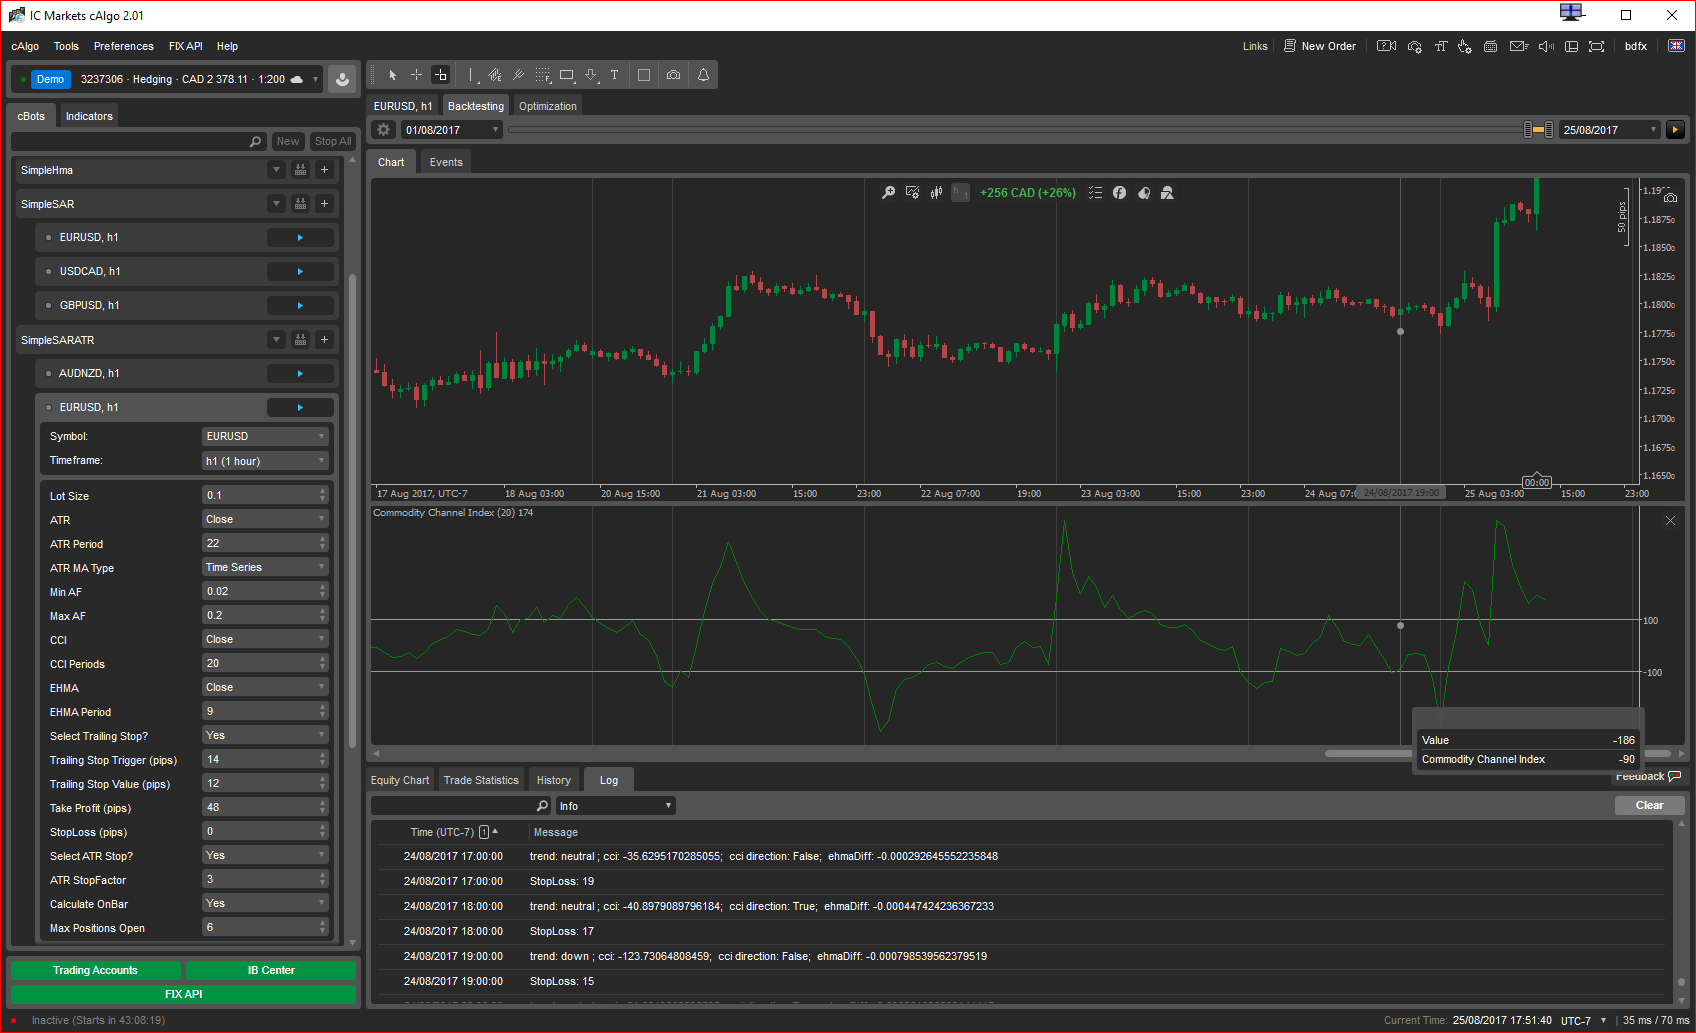
Task: Click the account profile avatar button
Action: point(342,79)
